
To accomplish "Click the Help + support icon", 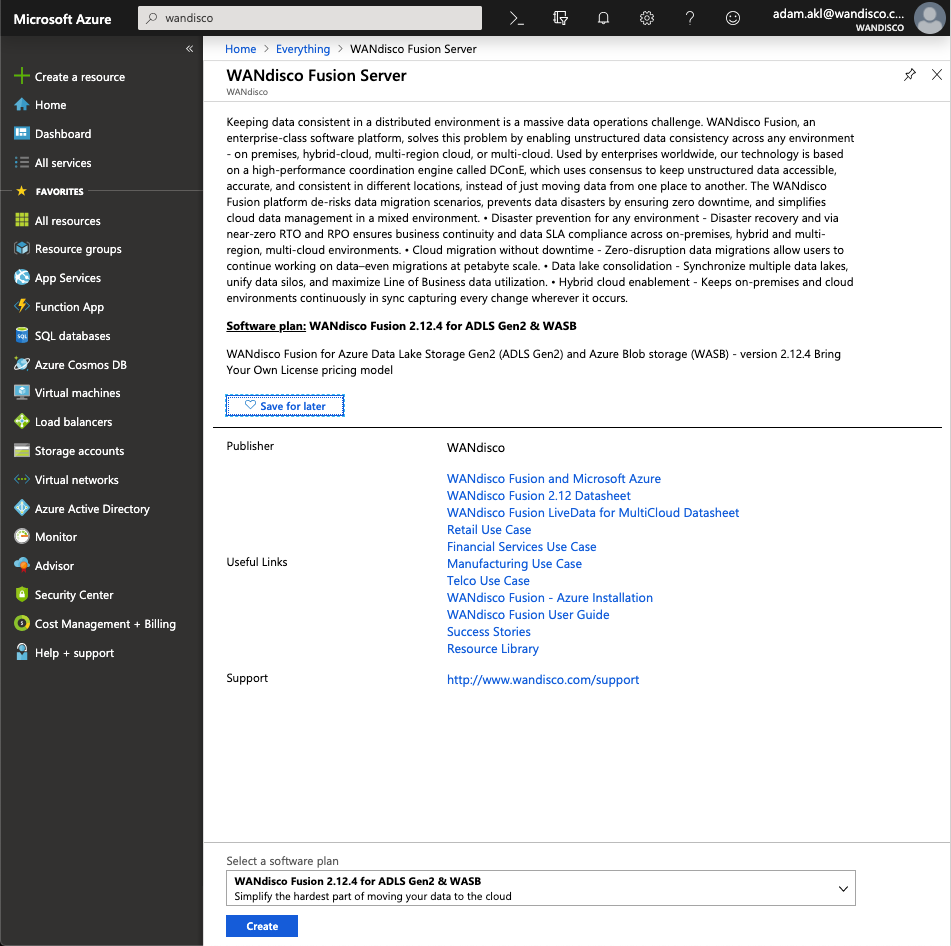I will pos(21,652).
